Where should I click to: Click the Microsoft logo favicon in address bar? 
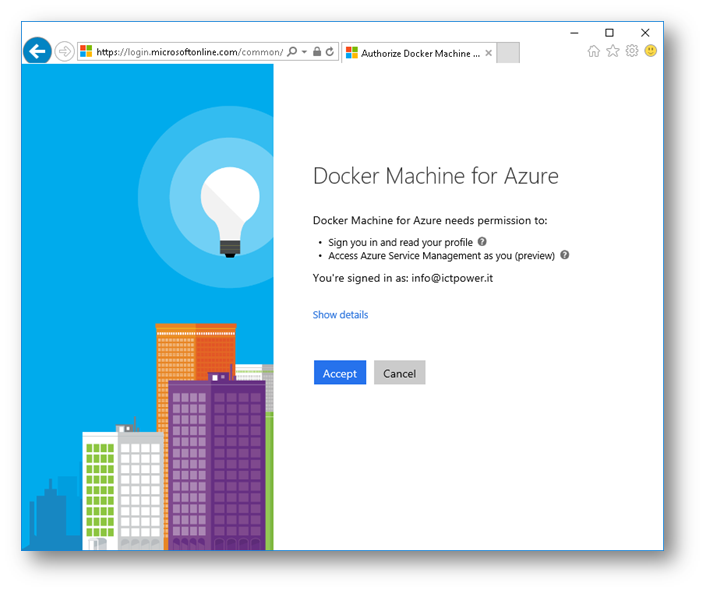(86, 51)
